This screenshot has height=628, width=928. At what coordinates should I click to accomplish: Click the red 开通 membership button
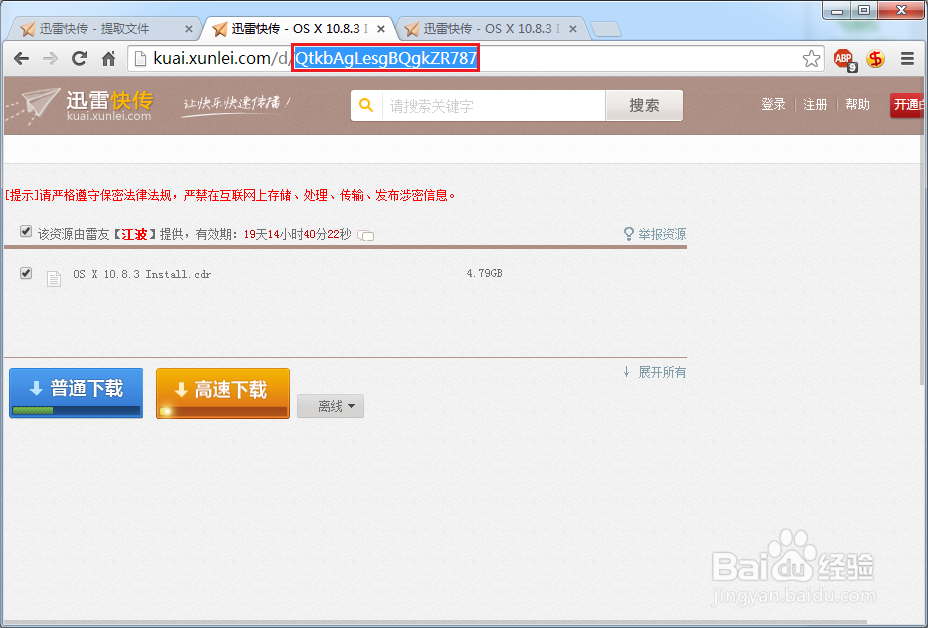tap(908, 105)
